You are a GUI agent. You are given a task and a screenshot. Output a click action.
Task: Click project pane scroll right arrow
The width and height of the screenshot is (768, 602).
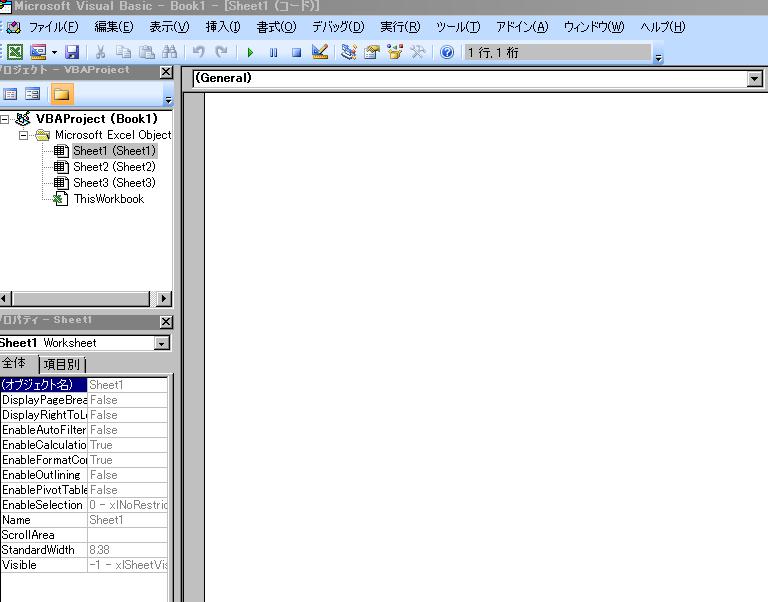[164, 298]
